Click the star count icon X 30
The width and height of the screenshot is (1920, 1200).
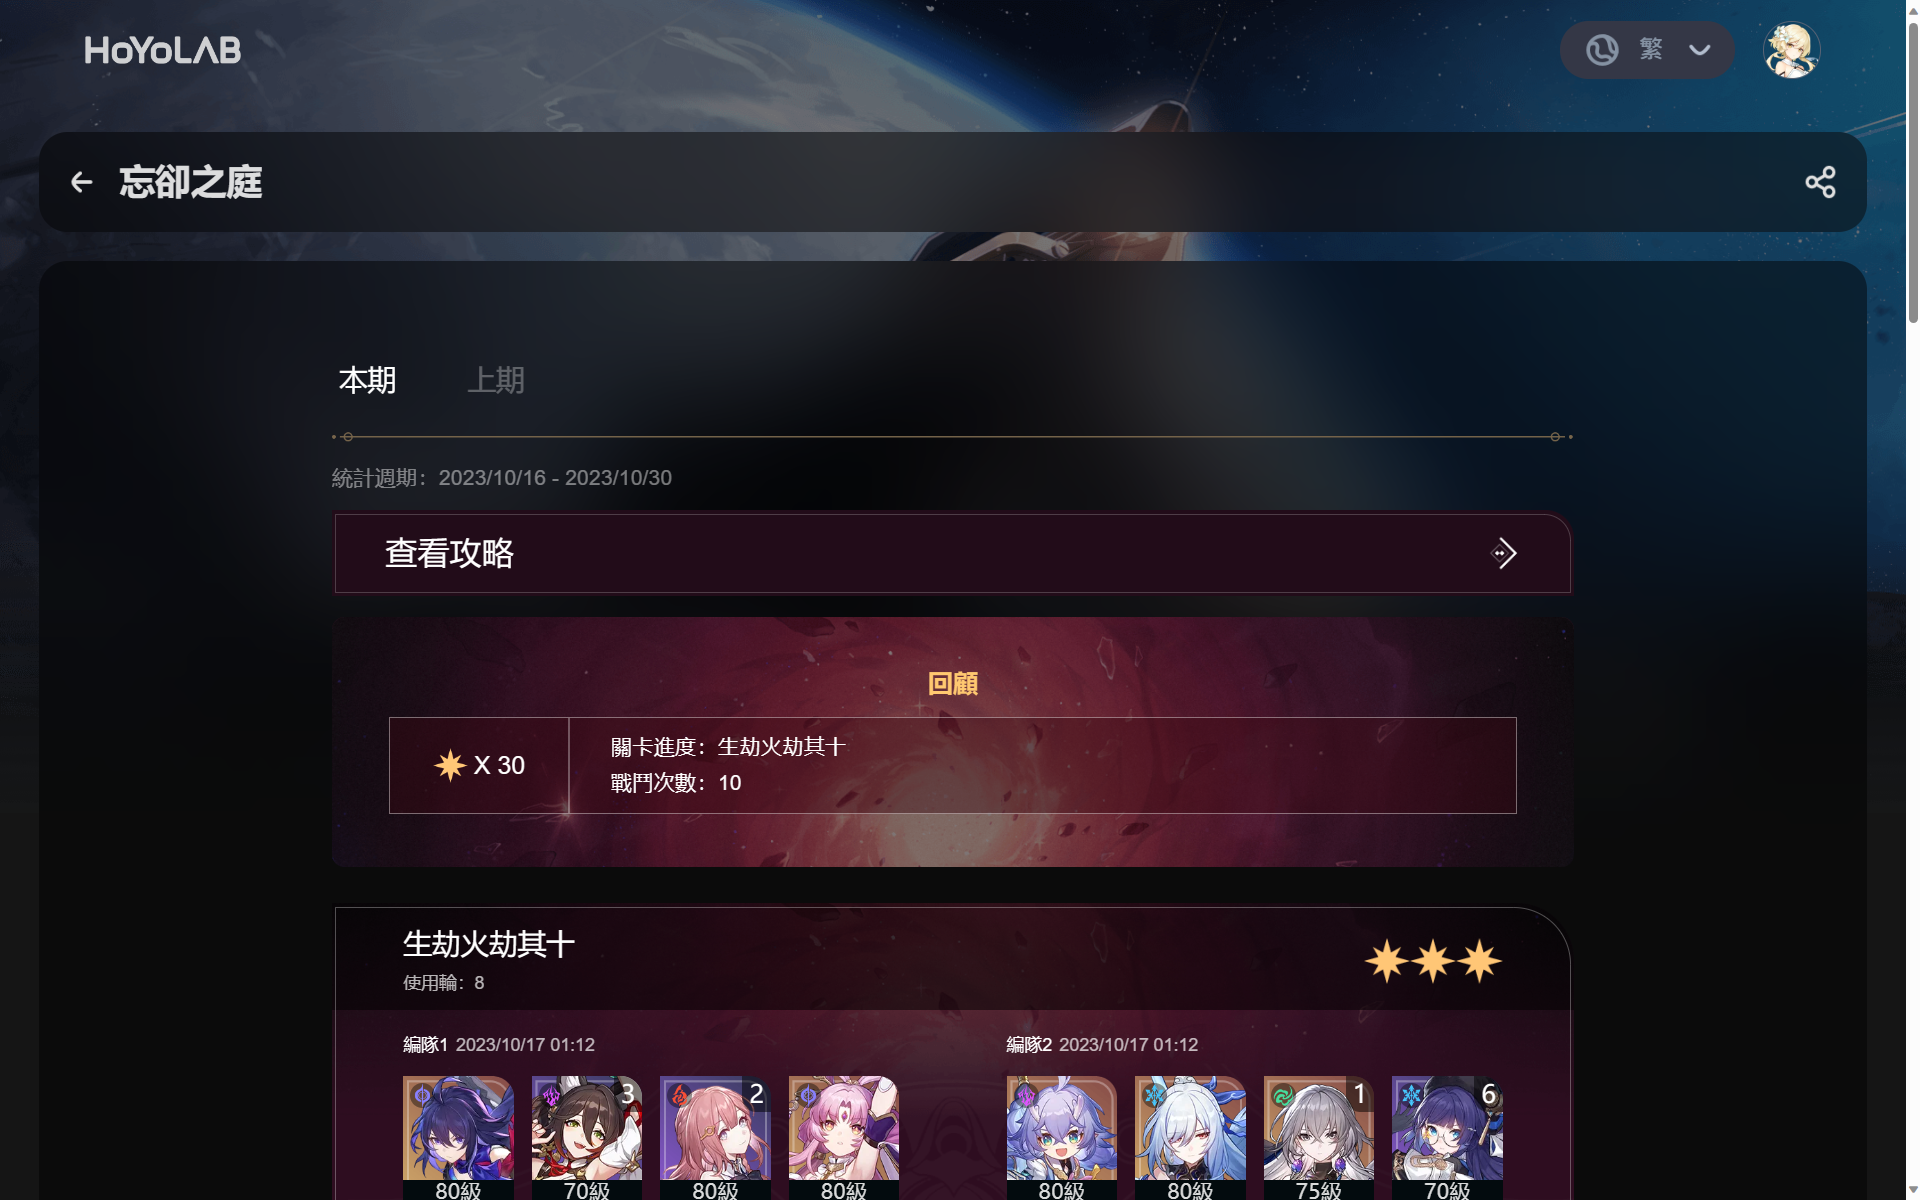click(450, 765)
